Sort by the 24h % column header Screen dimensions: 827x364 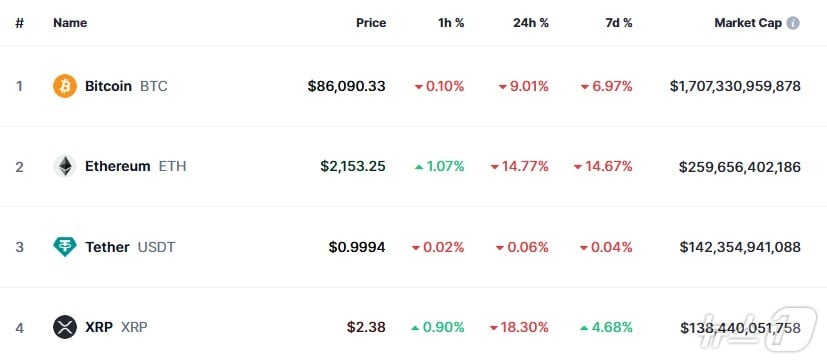coord(531,23)
